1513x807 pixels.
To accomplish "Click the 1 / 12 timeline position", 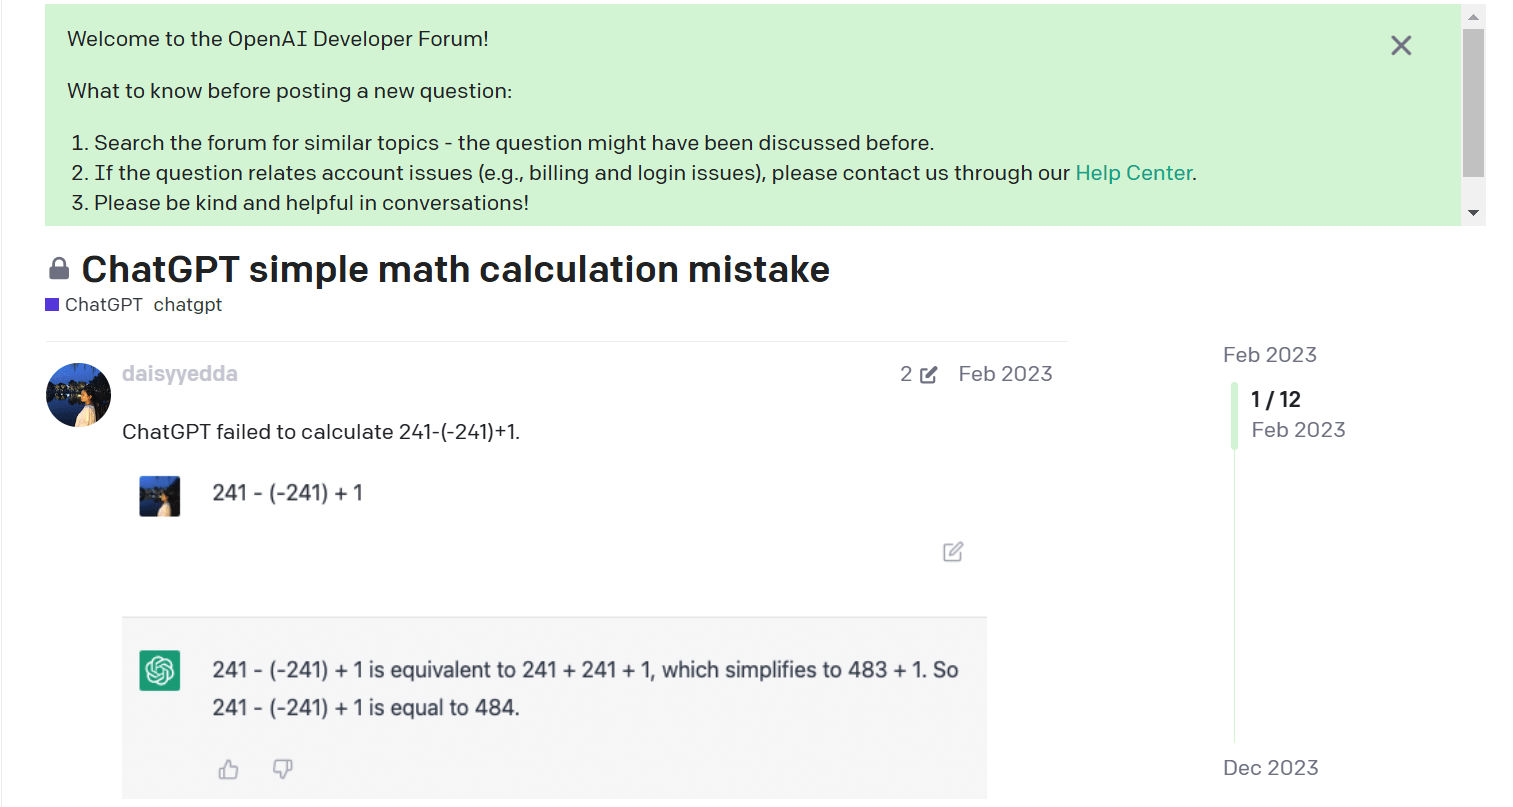I will pos(1276,400).
